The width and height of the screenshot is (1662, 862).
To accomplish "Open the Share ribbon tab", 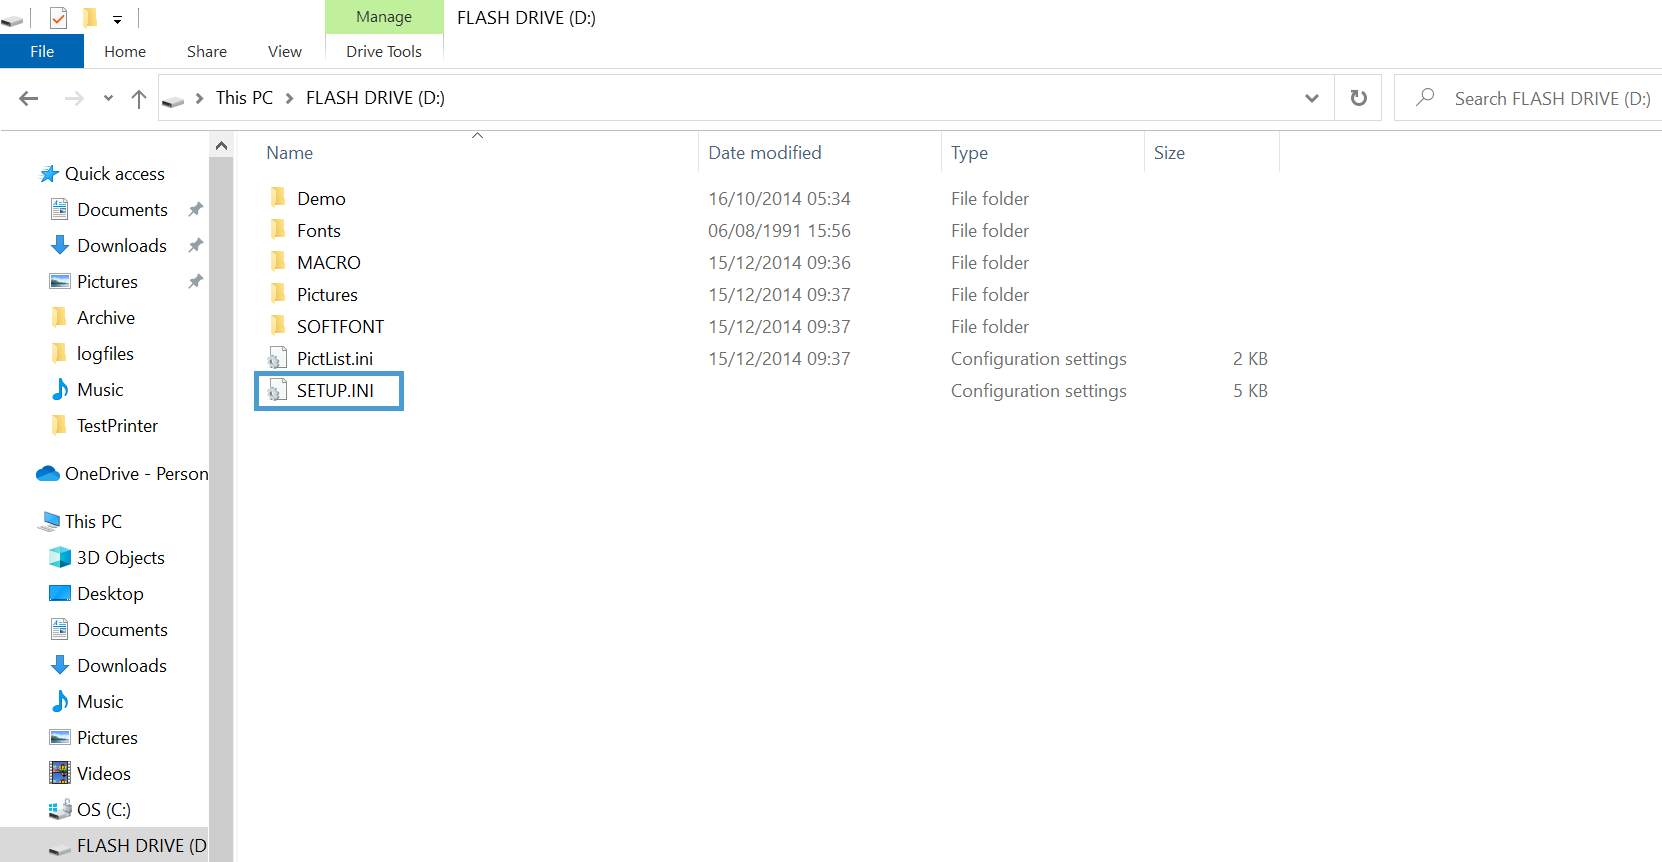I will coord(207,51).
